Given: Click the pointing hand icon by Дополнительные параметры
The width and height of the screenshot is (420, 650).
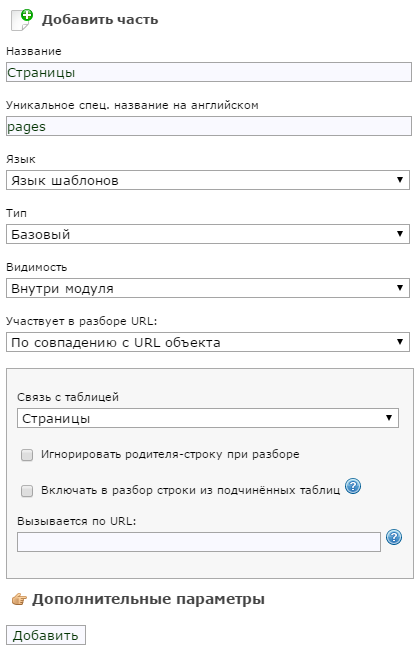Looking at the screenshot, I should [19, 599].
